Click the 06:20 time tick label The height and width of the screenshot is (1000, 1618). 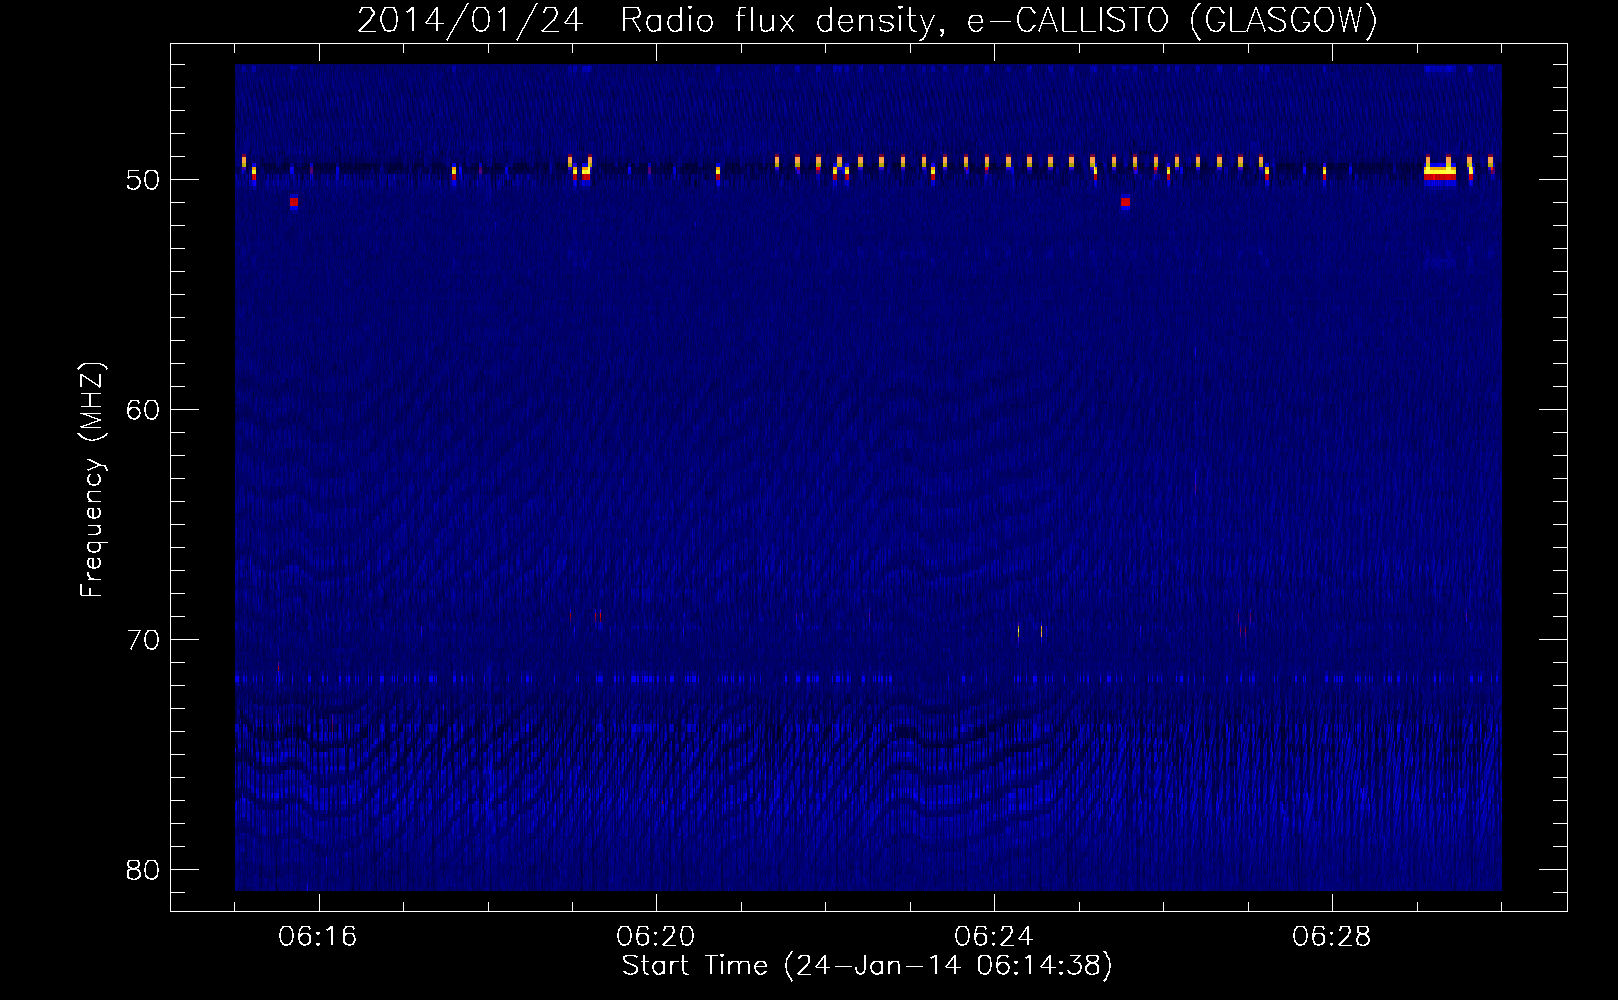click(x=656, y=937)
